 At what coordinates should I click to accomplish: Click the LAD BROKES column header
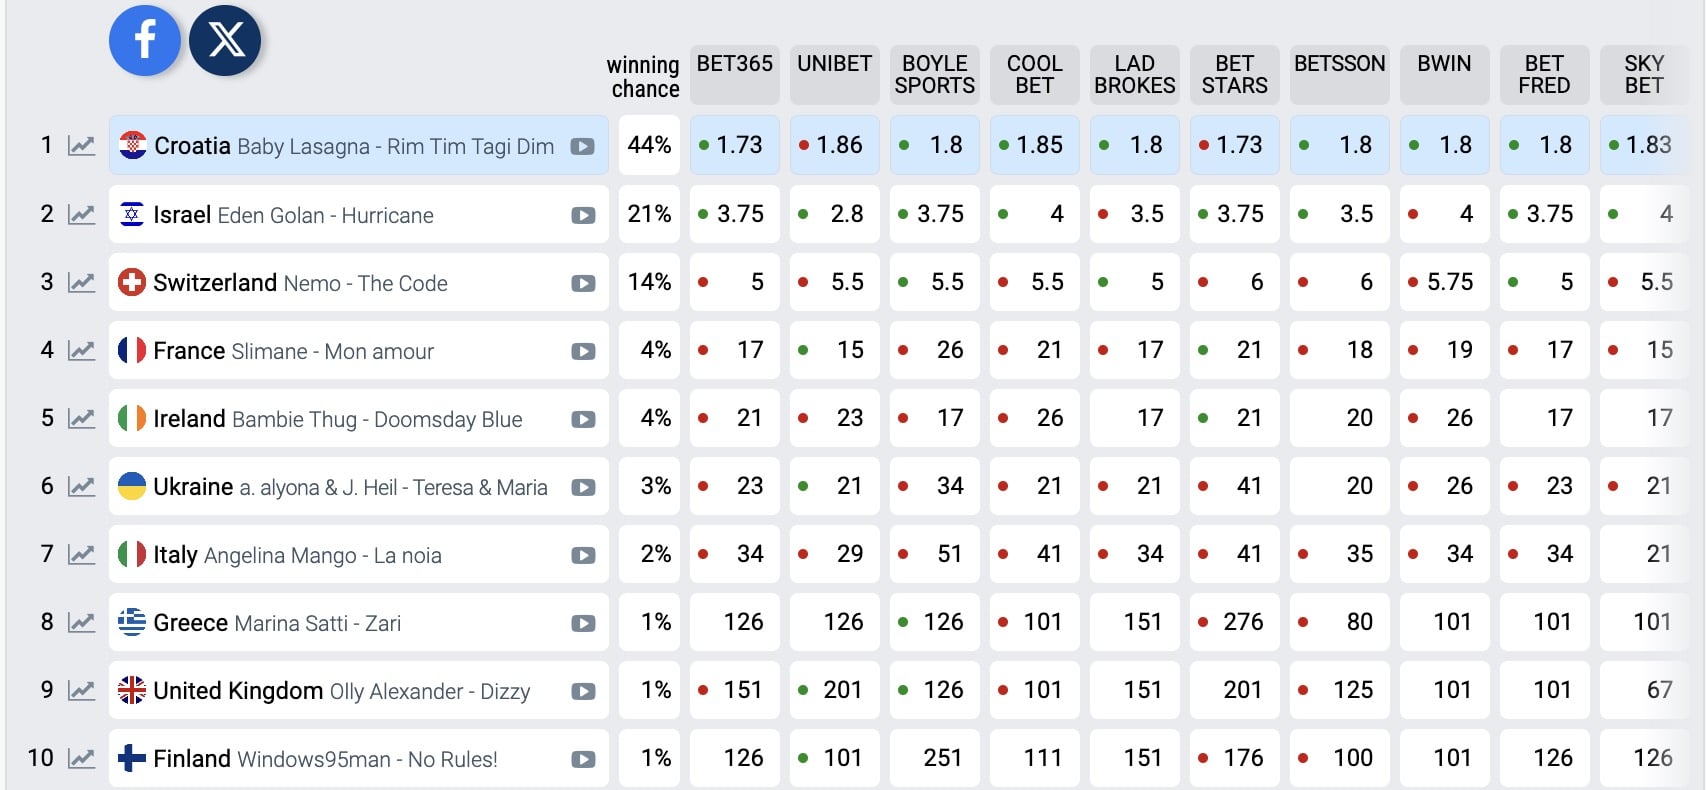(x=1135, y=74)
